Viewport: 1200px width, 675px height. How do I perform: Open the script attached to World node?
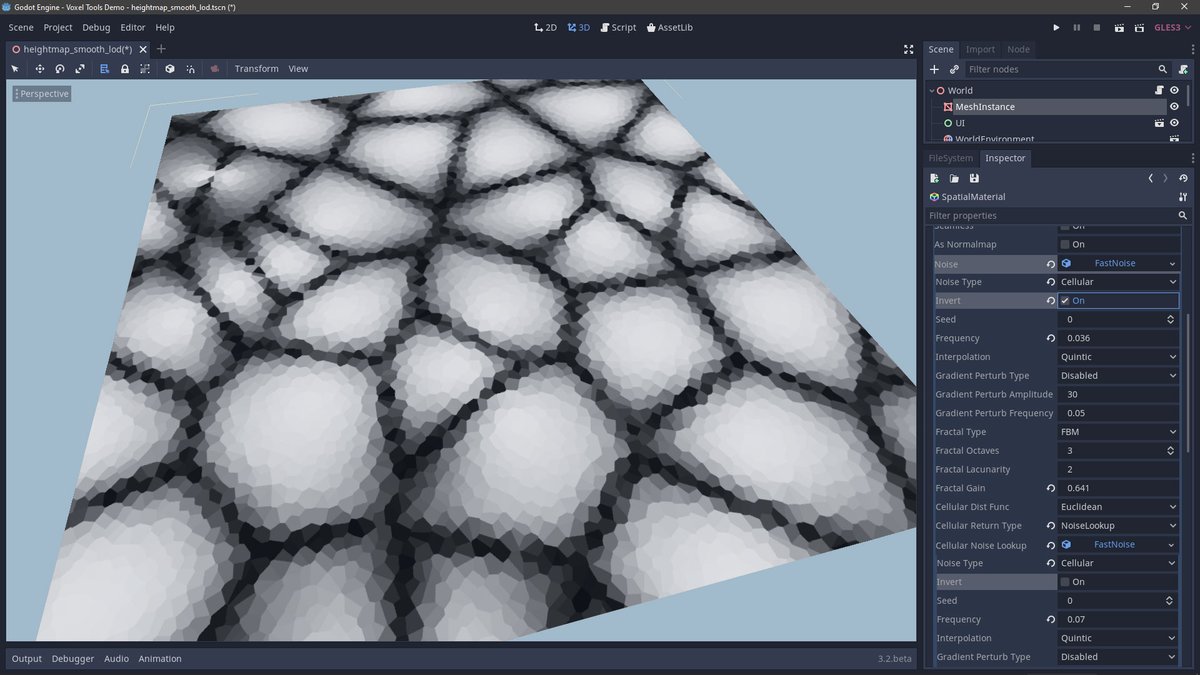(x=1159, y=90)
